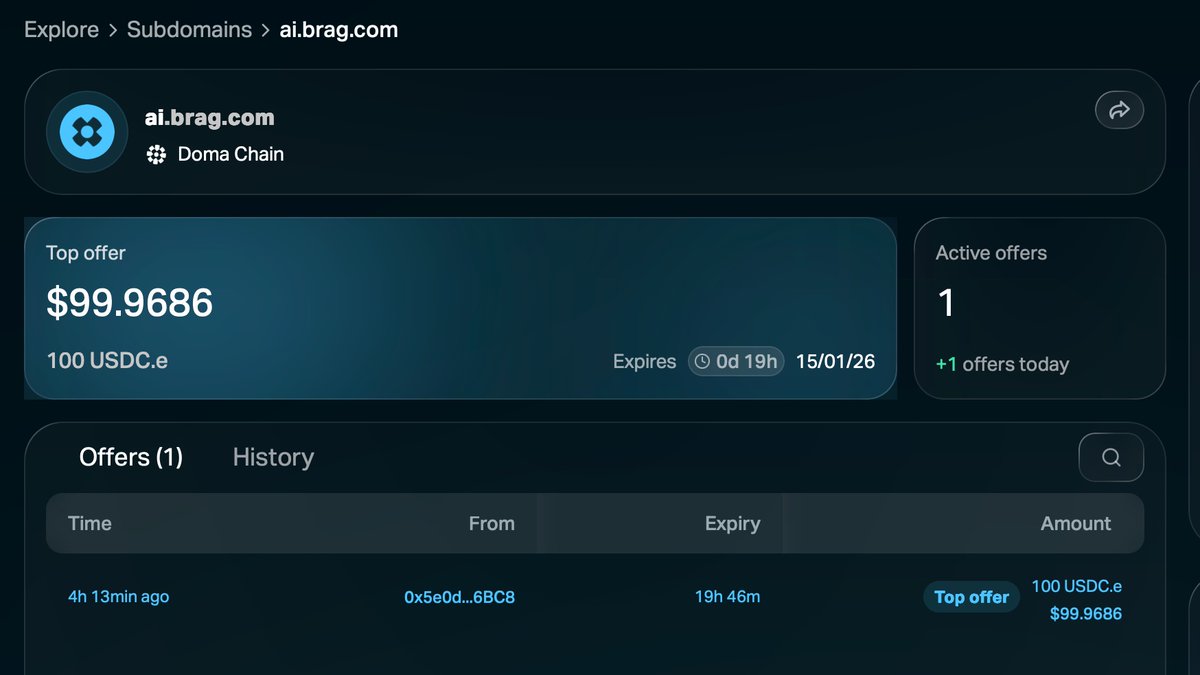The image size is (1200, 675).
Task: Select the Offers (1) tab
Action: [x=131, y=457]
